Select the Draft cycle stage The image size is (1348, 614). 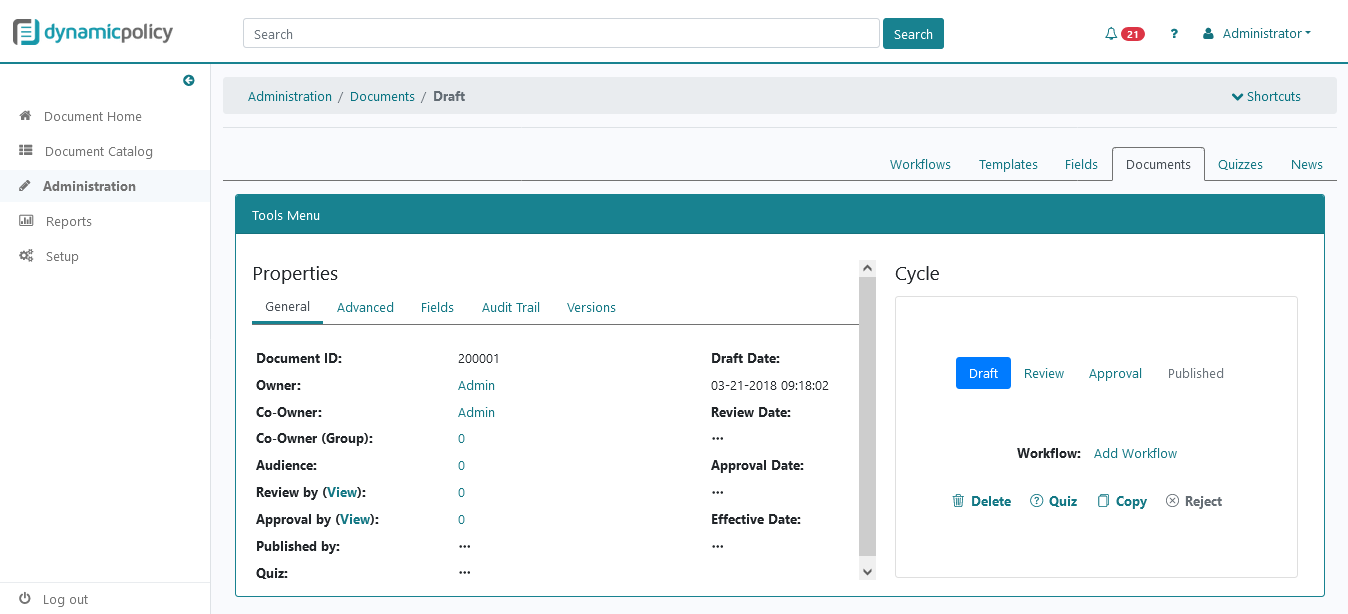(x=983, y=373)
